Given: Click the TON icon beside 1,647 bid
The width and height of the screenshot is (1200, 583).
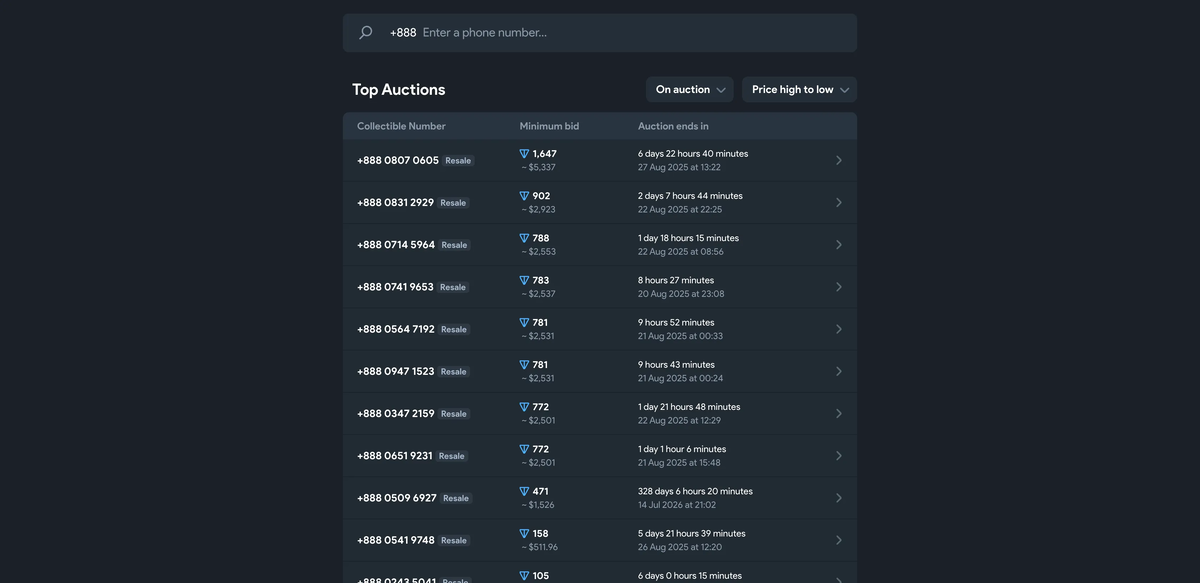Looking at the screenshot, I should (x=524, y=154).
